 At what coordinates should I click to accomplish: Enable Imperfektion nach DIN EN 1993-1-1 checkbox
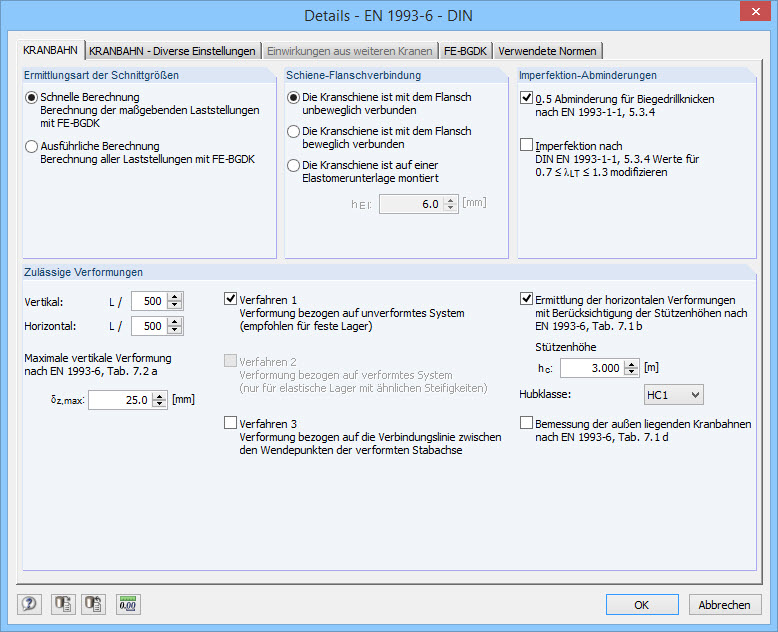tap(526, 145)
